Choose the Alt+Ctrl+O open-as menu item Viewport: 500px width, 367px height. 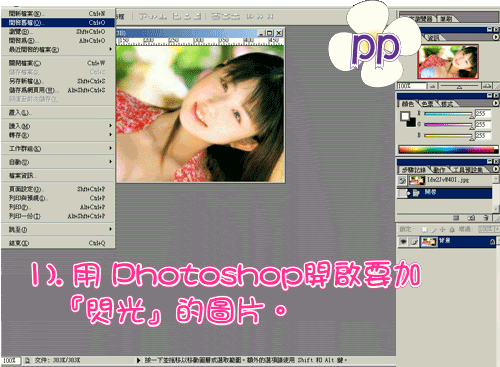coord(58,41)
